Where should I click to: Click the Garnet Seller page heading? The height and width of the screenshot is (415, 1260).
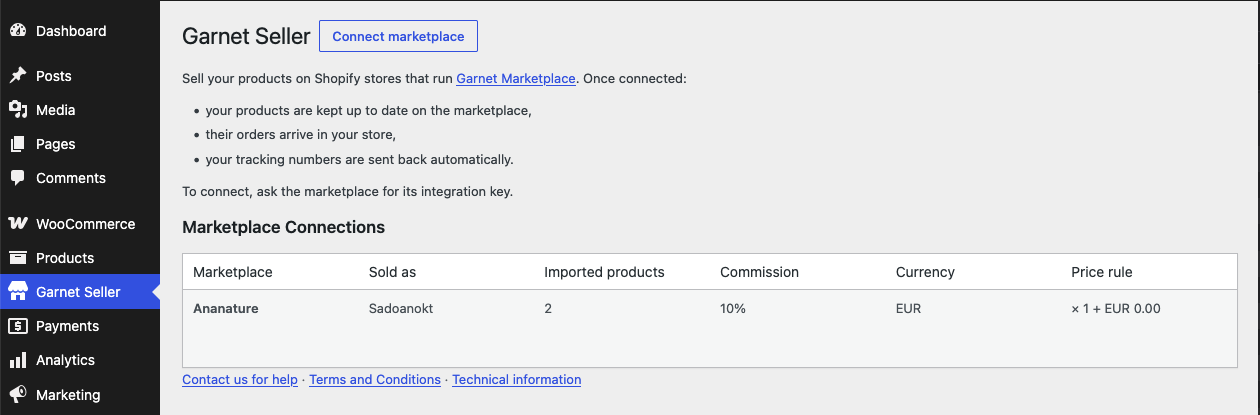click(x=246, y=36)
